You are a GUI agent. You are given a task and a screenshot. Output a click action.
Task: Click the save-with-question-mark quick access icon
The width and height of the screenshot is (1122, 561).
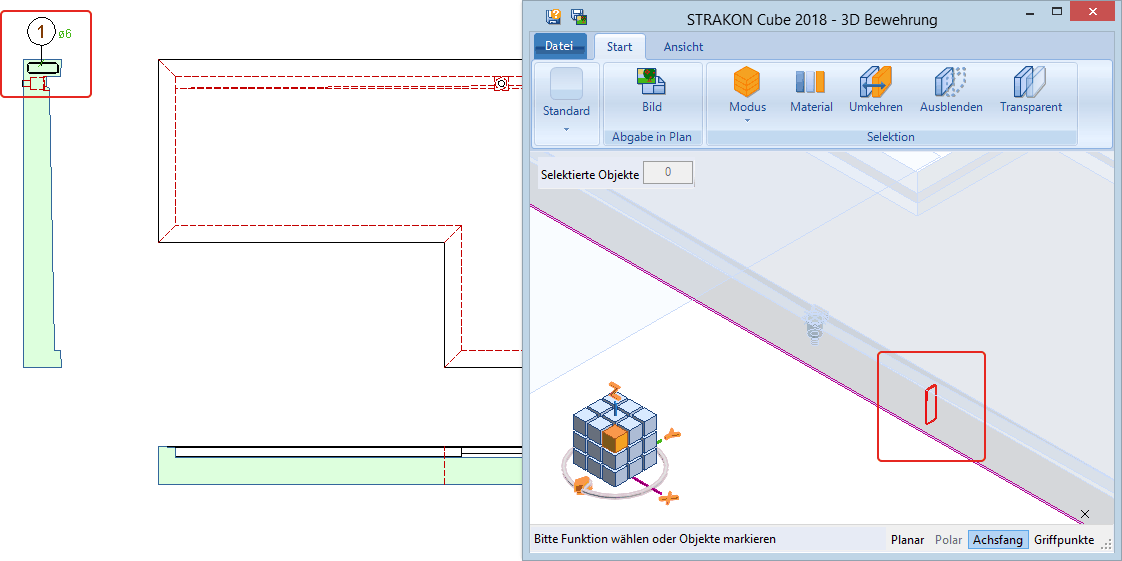(x=553, y=16)
